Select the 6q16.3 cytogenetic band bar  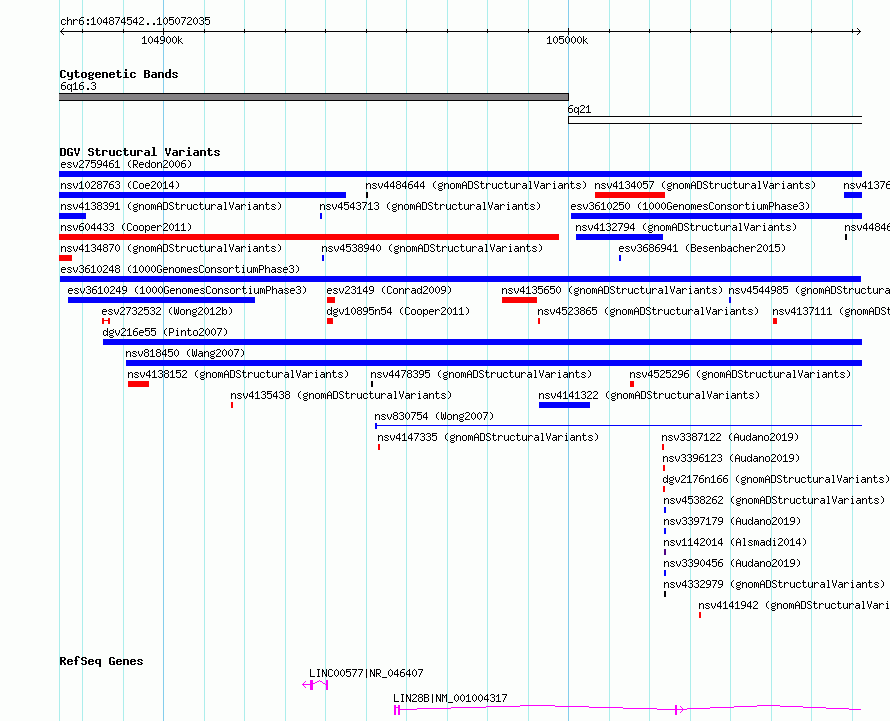[314, 97]
